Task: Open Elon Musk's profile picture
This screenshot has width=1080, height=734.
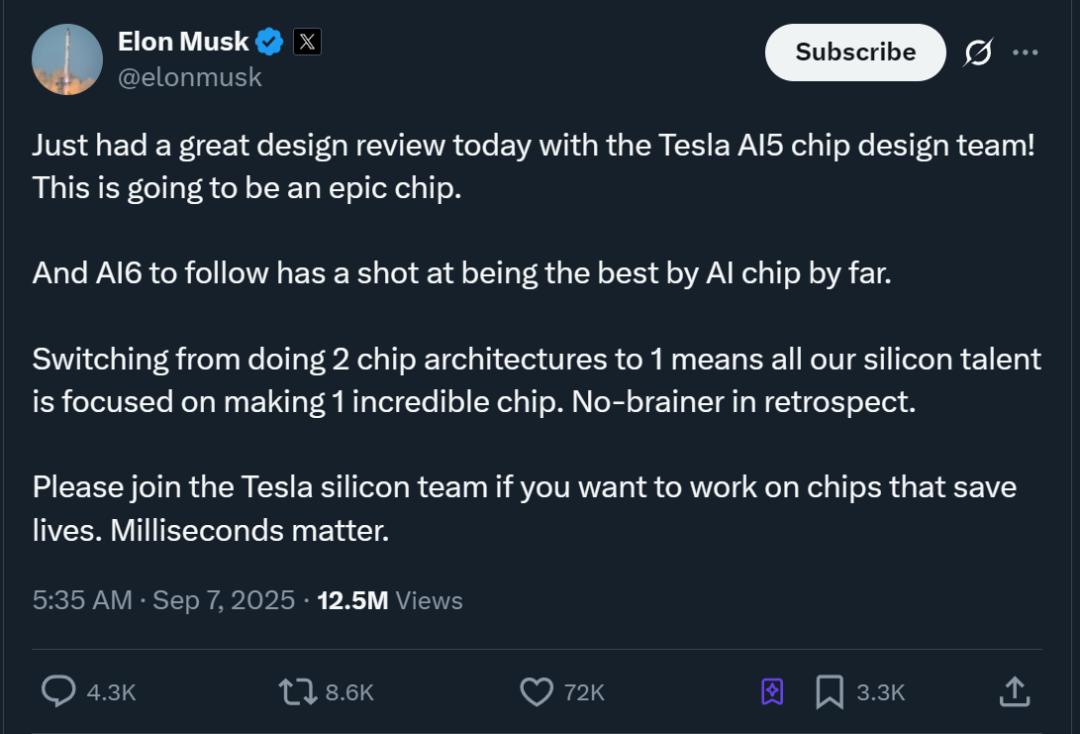Action: pyautogui.click(x=67, y=59)
